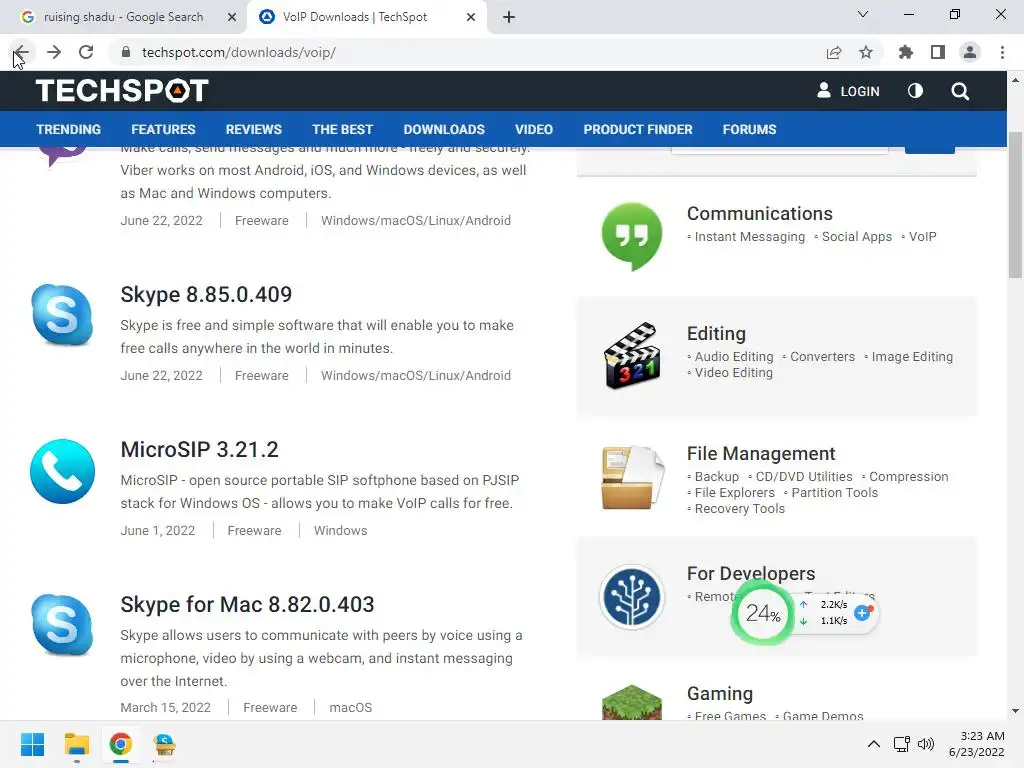Click the Chrome taskbar icon
This screenshot has width=1024, height=768.
tap(121, 744)
